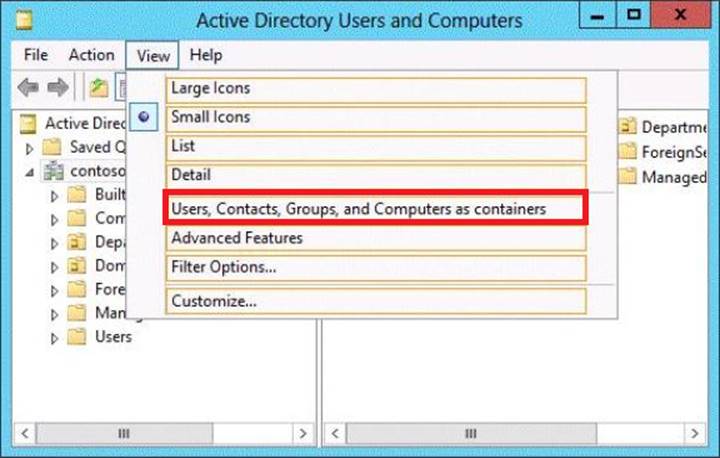Click the Users folder icon in tree
Screen dimensions: 720x458
[x=77, y=337]
